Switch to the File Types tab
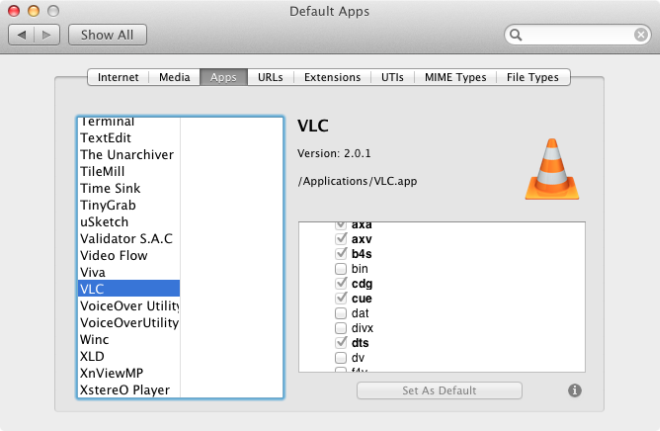This screenshot has height=431, width=660. [533, 77]
